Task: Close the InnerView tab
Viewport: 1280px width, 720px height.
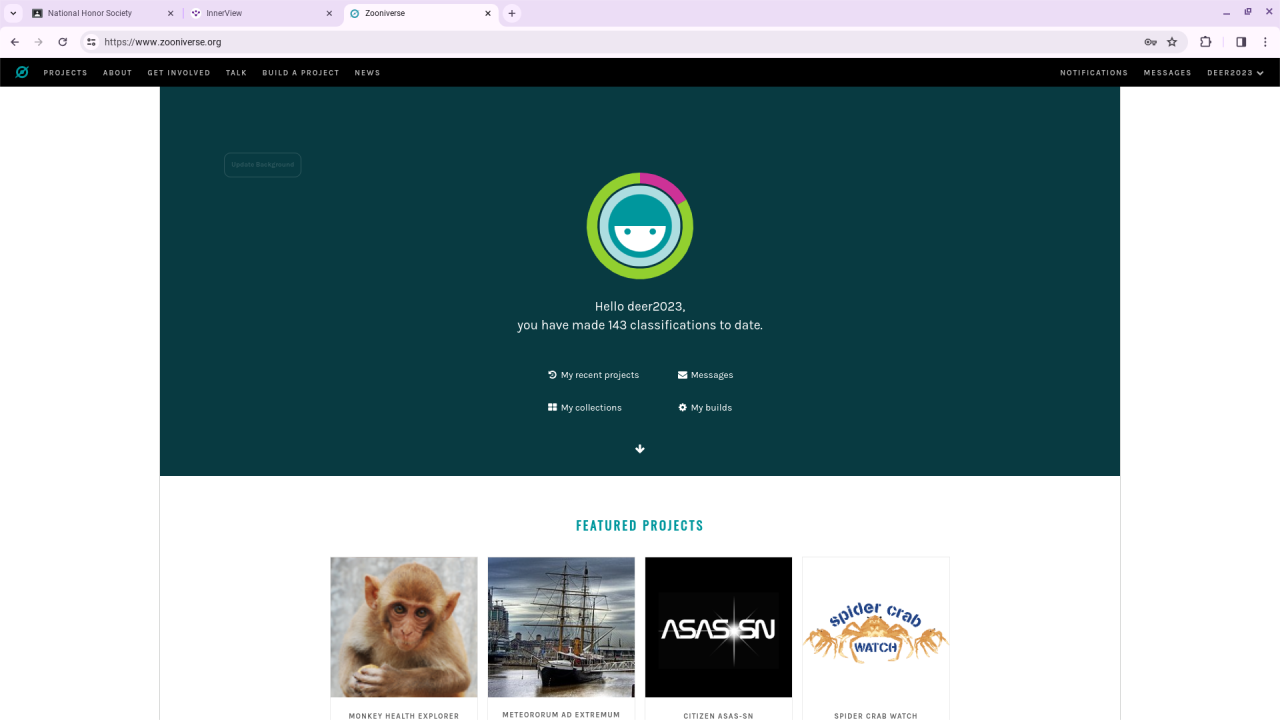Action: (x=329, y=14)
